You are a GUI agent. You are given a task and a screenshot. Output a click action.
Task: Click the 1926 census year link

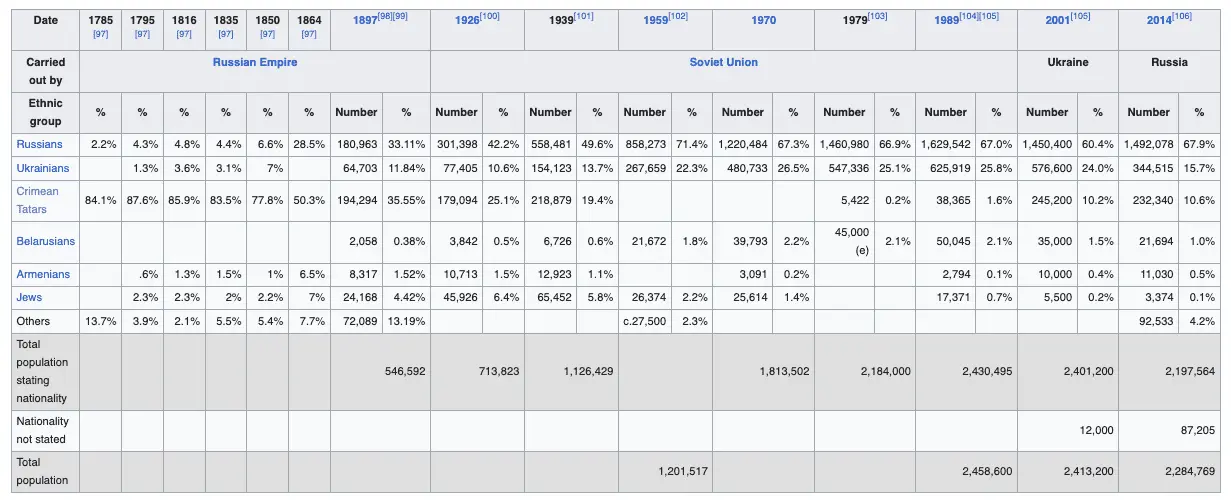pos(467,21)
